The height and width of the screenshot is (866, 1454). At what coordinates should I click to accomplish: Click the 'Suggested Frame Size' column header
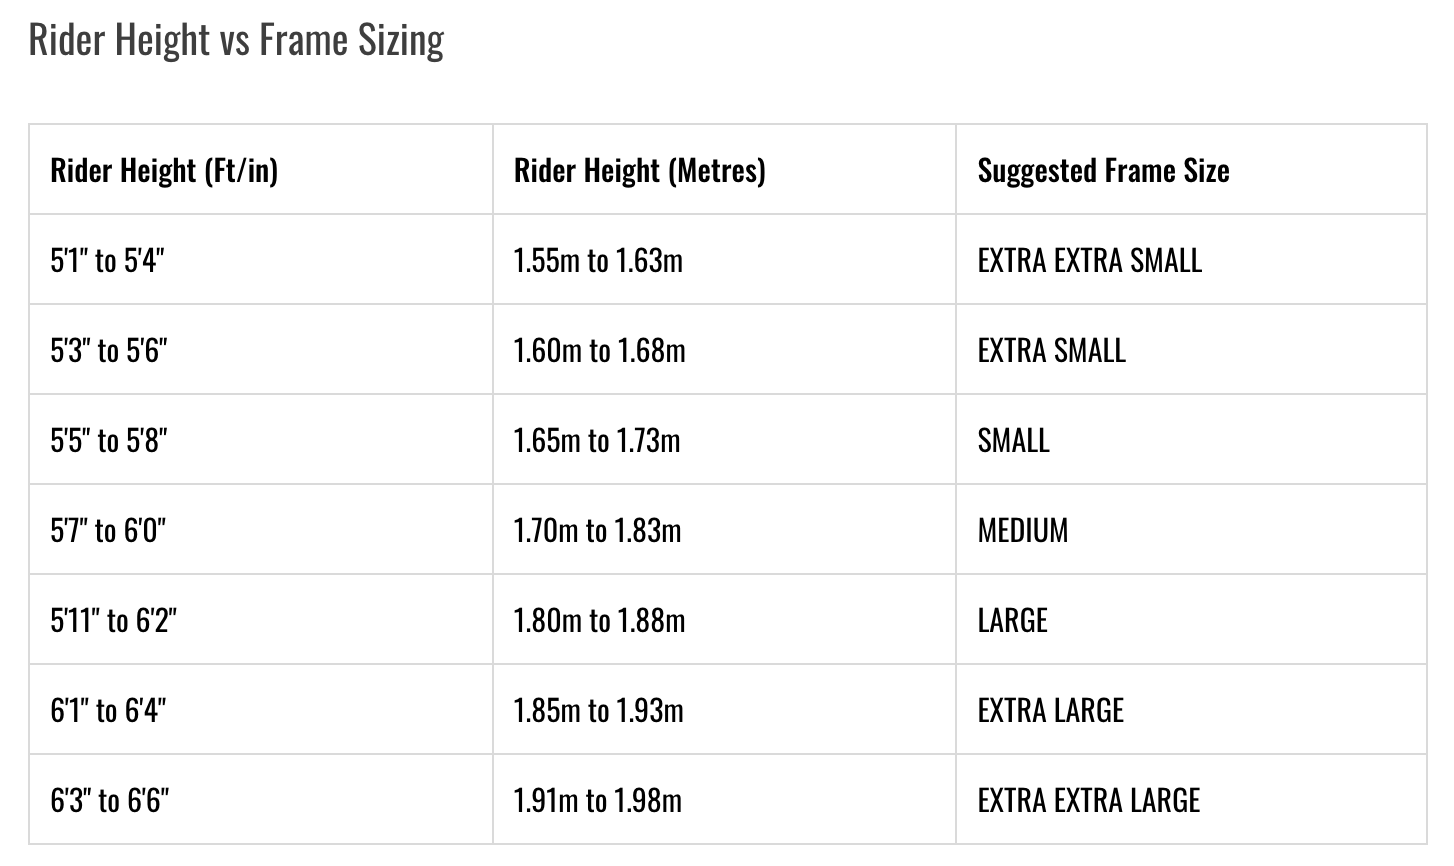tap(1103, 170)
